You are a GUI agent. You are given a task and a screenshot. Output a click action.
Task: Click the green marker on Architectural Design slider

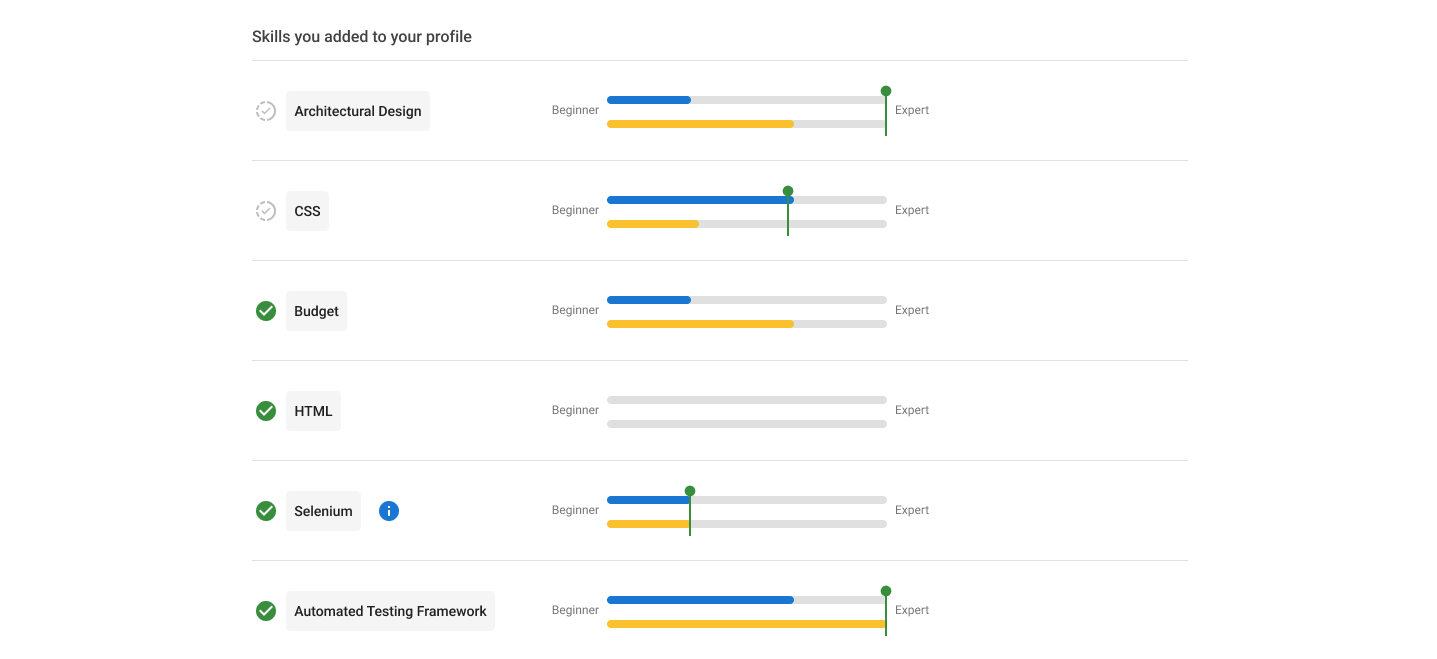click(886, 91)
